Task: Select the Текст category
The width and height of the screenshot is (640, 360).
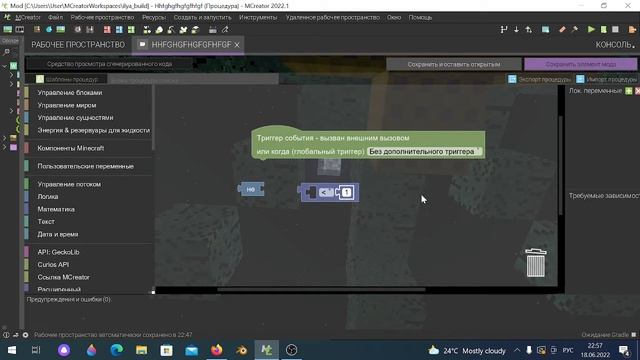Action: pos(46,222)
